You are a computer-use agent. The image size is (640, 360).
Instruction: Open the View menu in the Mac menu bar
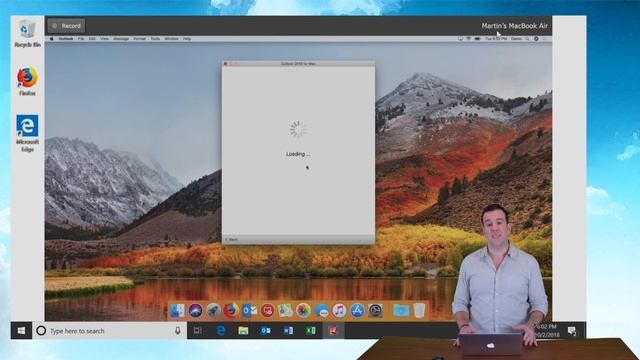(104, 39)
